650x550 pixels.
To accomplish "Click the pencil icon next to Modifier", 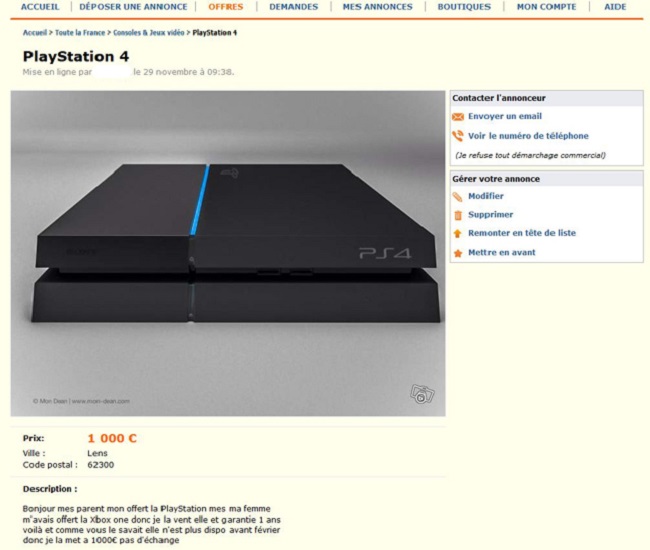I will click(x=458, y=197).
